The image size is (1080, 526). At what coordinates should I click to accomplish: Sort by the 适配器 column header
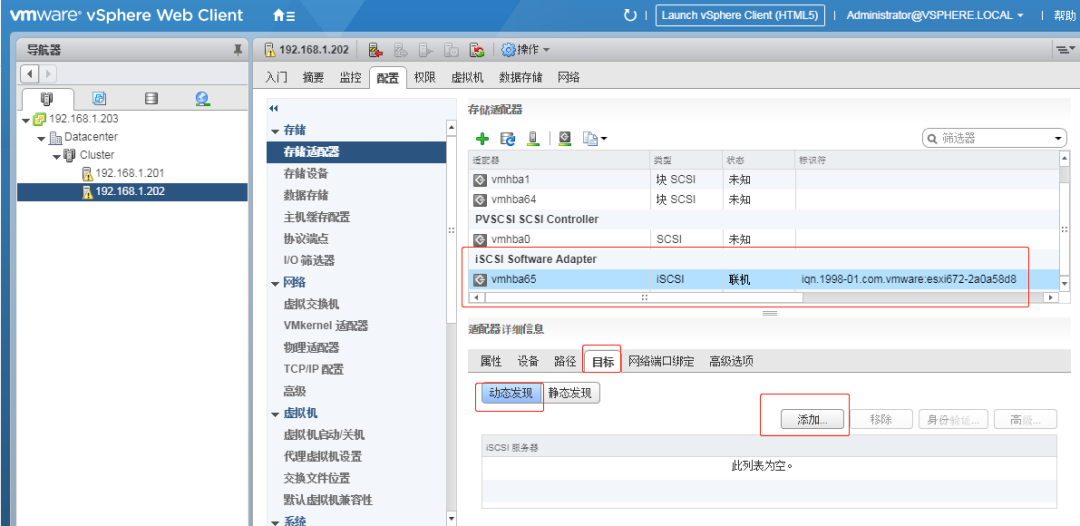pyautogui.click(x=559, y=159)
